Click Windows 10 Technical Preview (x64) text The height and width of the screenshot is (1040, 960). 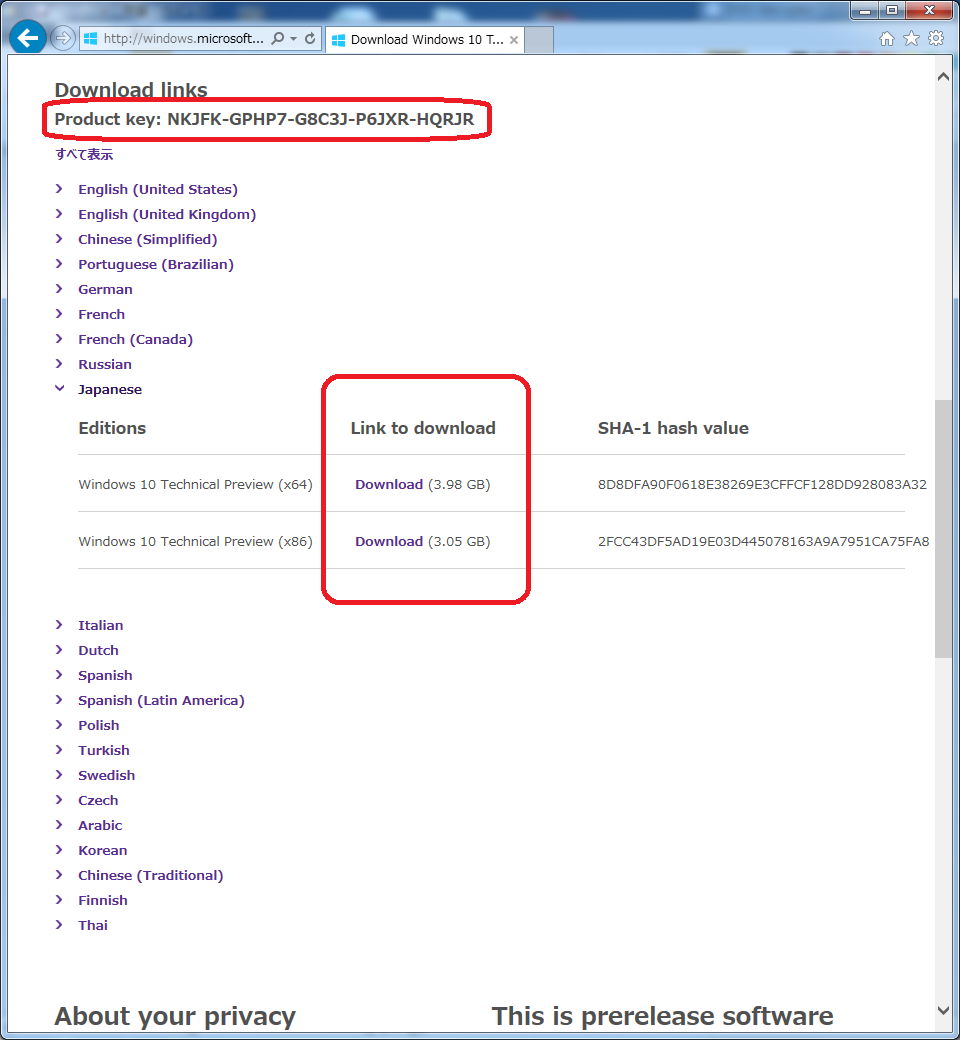[195, 484]
